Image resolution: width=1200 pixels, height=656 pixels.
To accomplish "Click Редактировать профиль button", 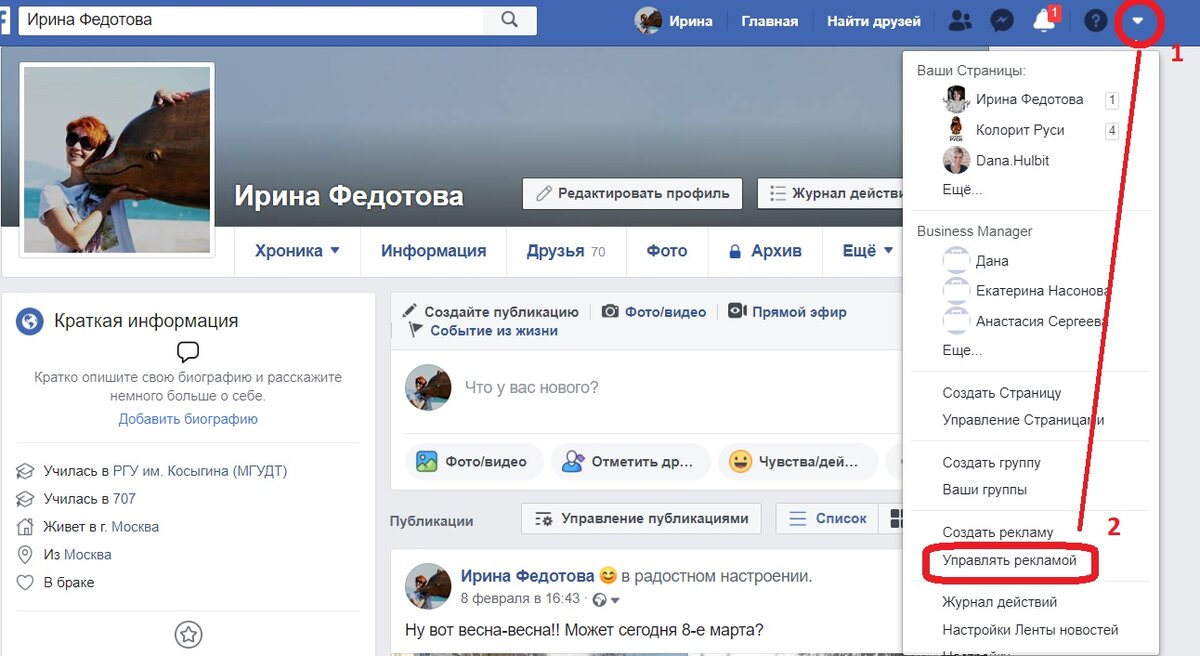I will [x=632, y=194].
